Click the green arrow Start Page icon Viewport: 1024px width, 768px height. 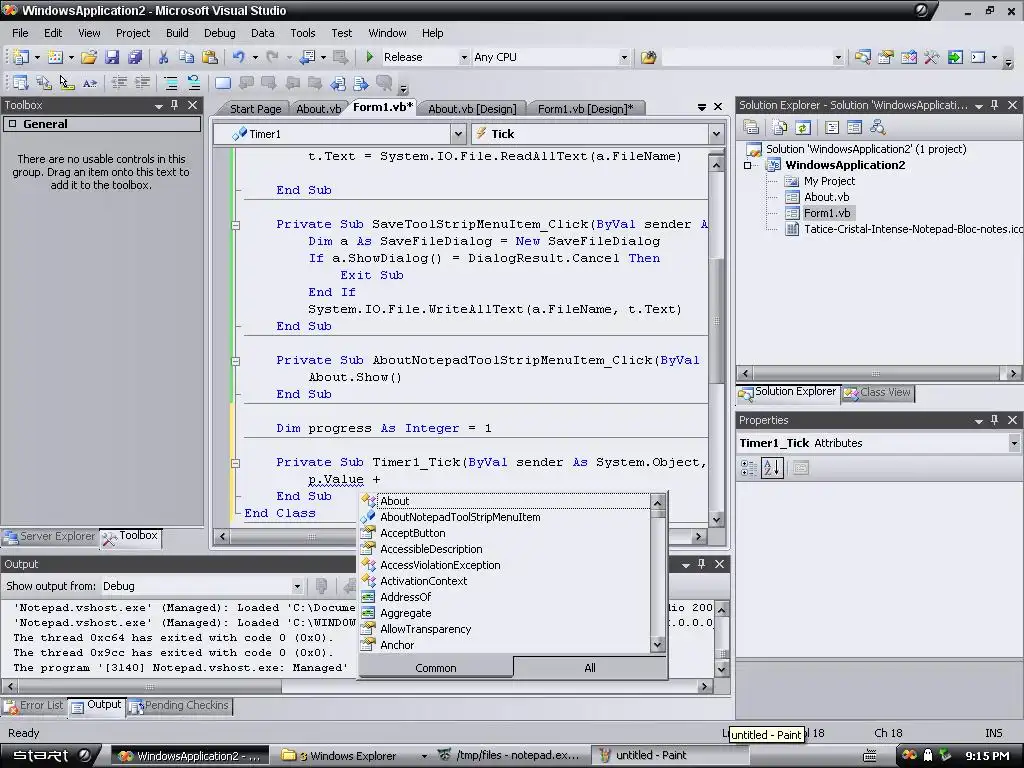pos(955,57)
